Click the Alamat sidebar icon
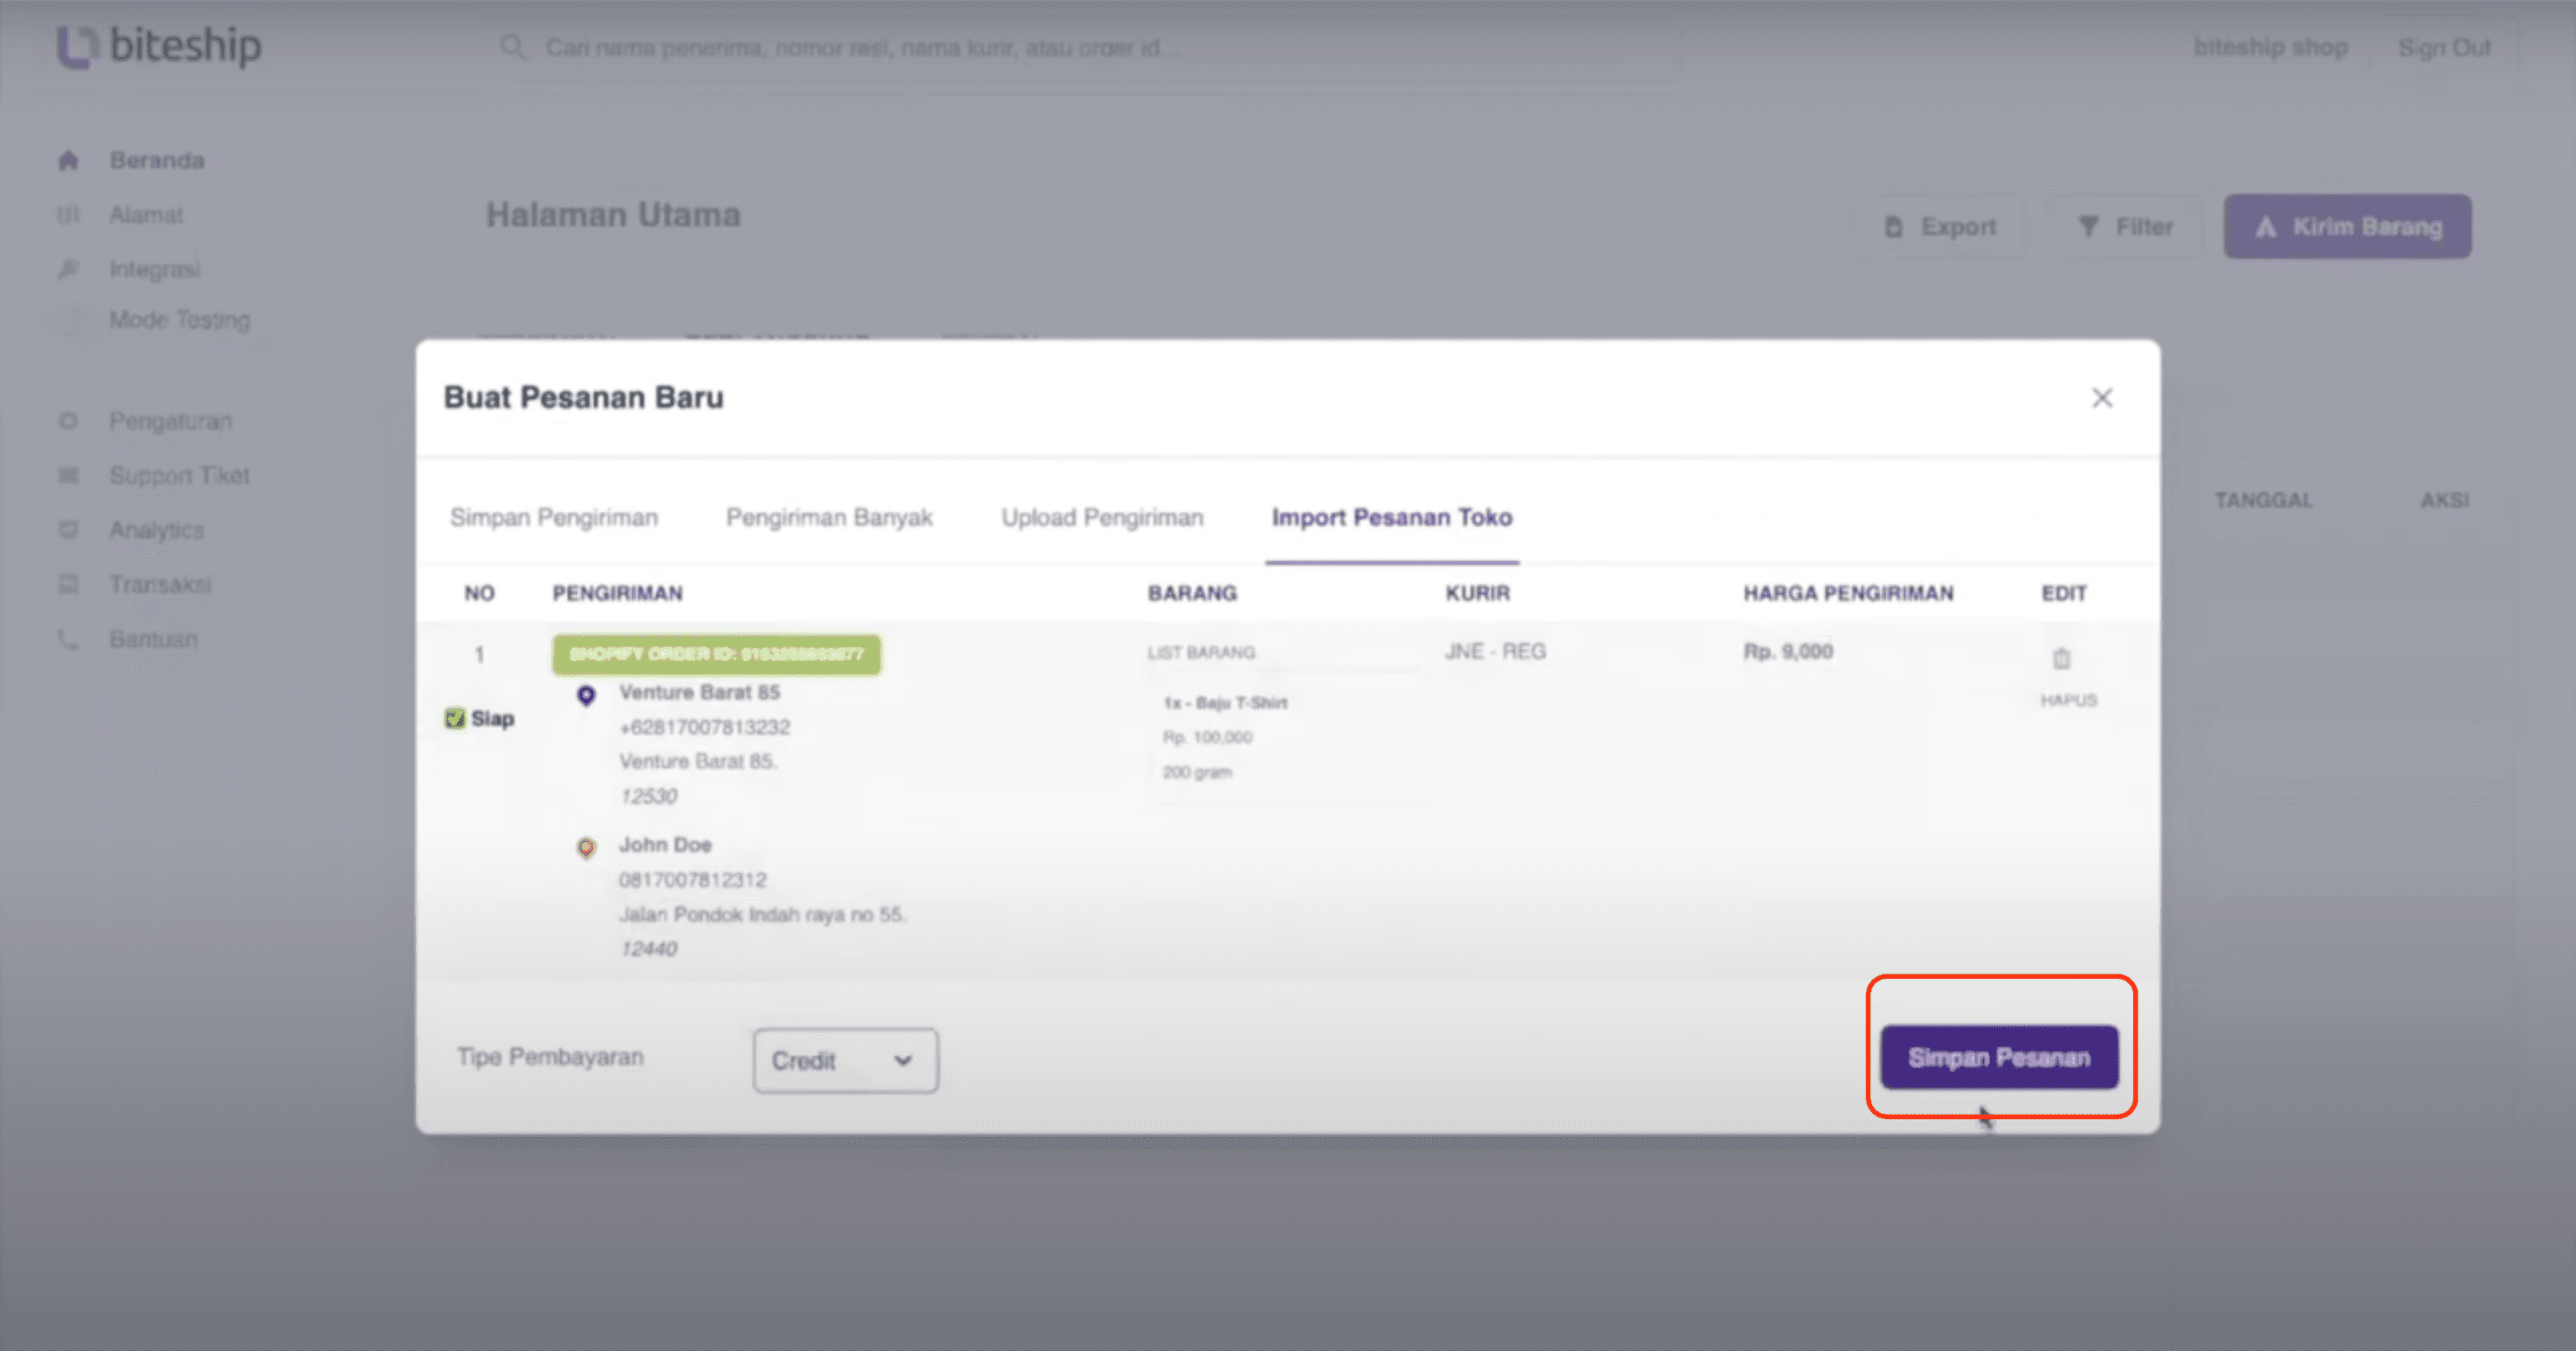The height and width of the screenshot is (1351, 2576). [x=68, y=215]
